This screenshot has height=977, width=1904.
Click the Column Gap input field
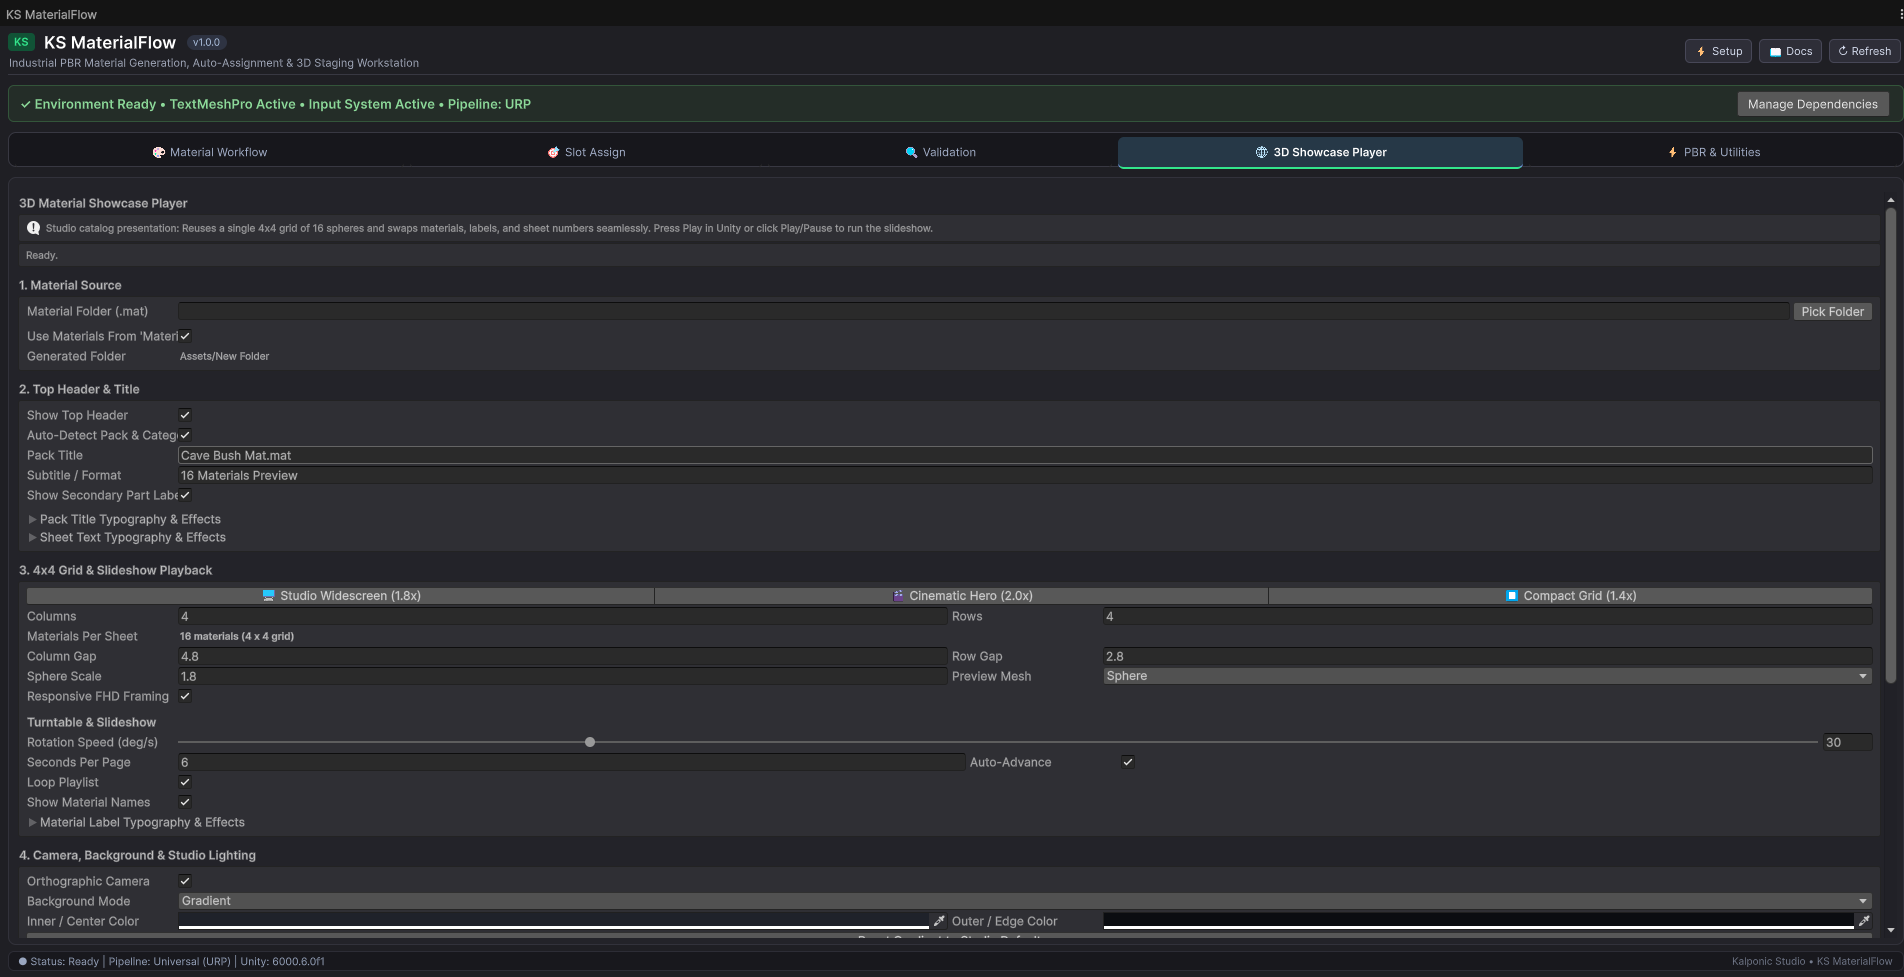point(562,656)
